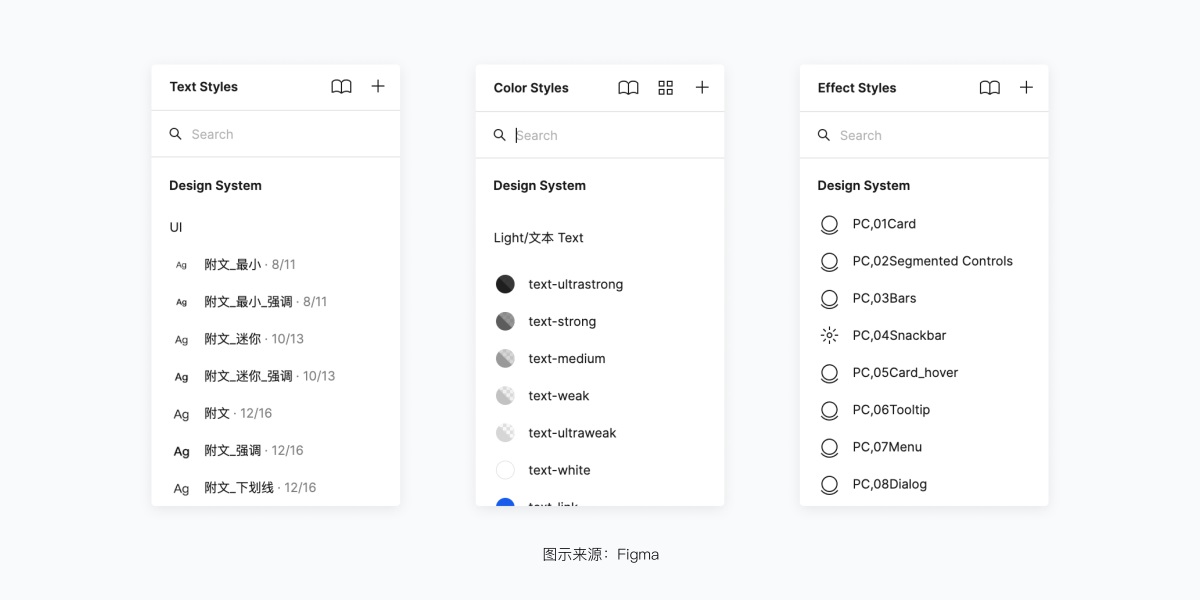This screenshot has height=600, width=1200.
Task: Click the Ag preview for 附文 · 12/16
Action: [x=181, y=414]
